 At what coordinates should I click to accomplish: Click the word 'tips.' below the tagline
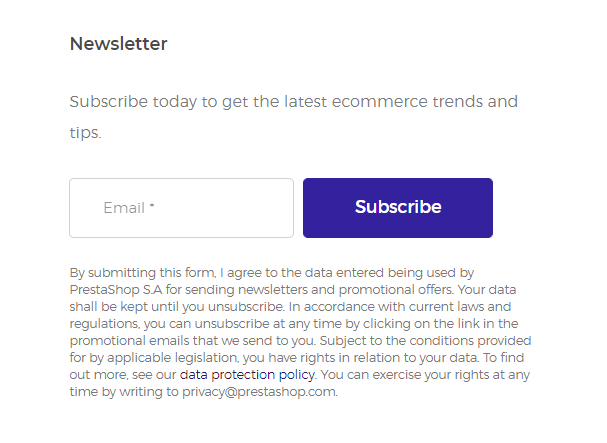click(85, 133)
